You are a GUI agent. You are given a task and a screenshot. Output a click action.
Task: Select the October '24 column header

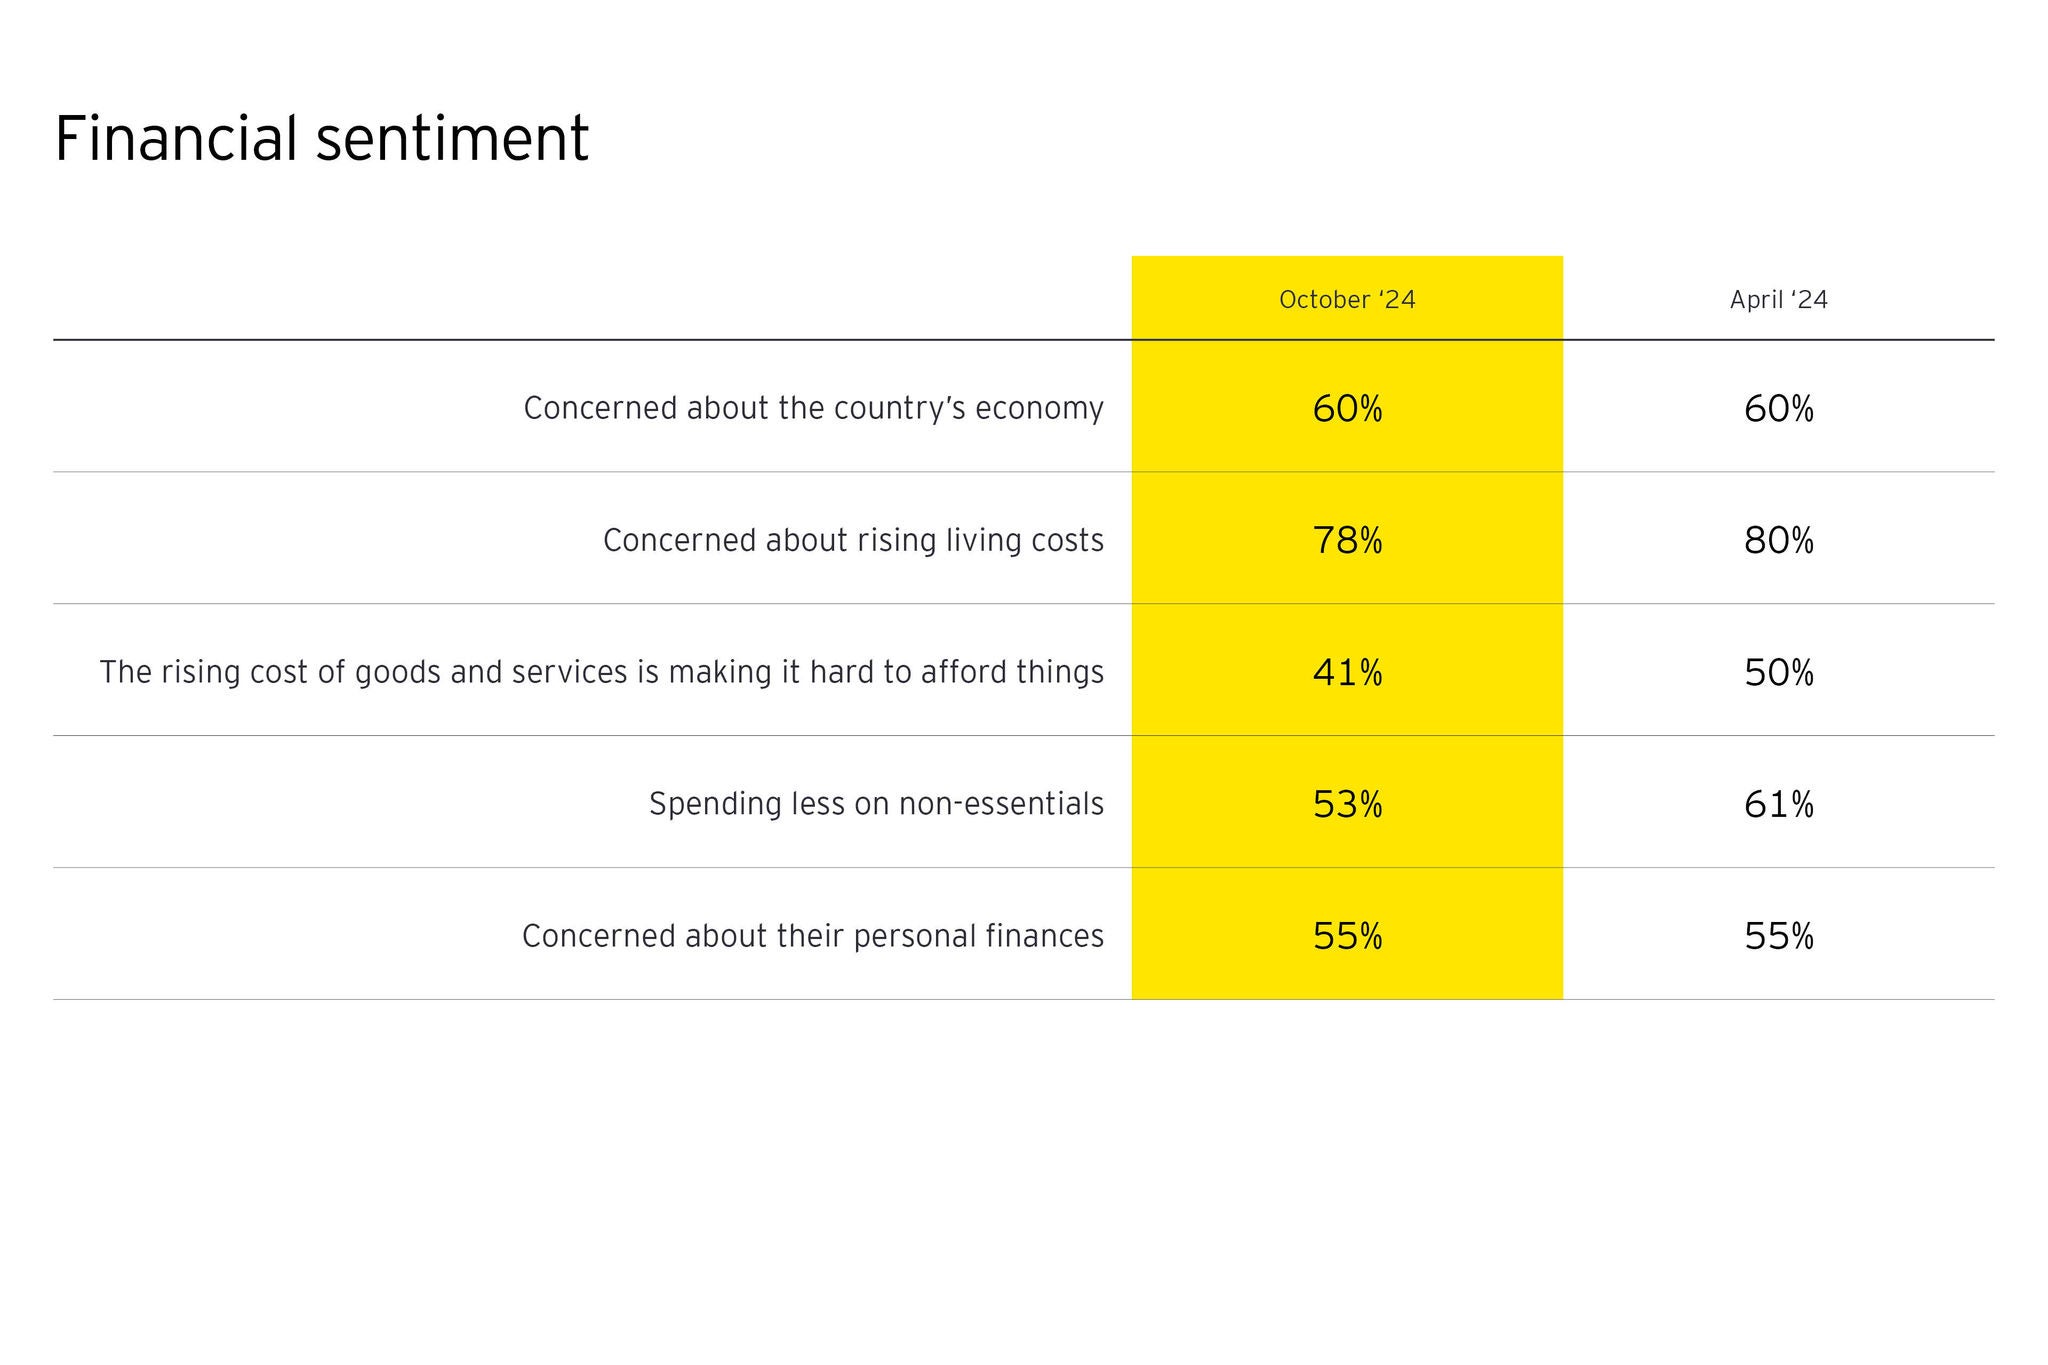[x=1347, y=300]
